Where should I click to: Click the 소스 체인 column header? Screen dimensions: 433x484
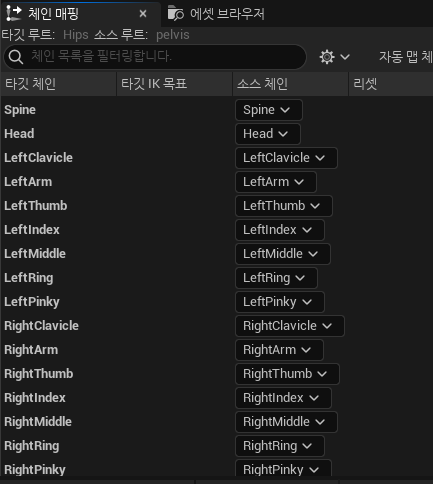point(290,84)
